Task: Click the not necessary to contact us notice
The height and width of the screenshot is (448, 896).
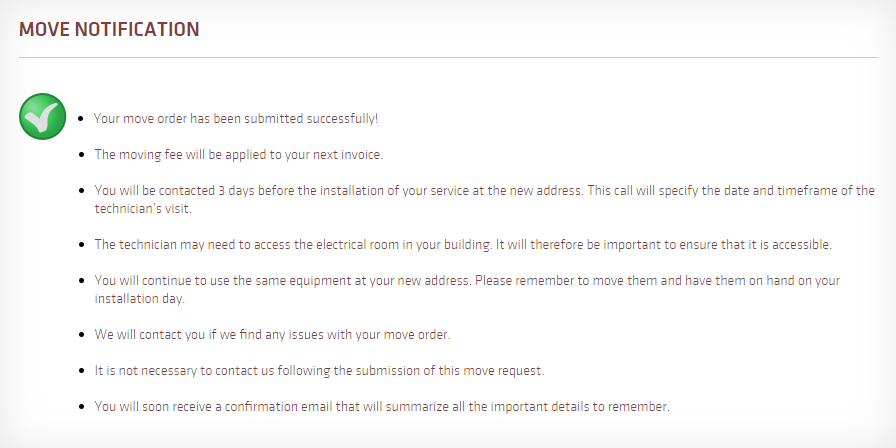Action: 319,370
